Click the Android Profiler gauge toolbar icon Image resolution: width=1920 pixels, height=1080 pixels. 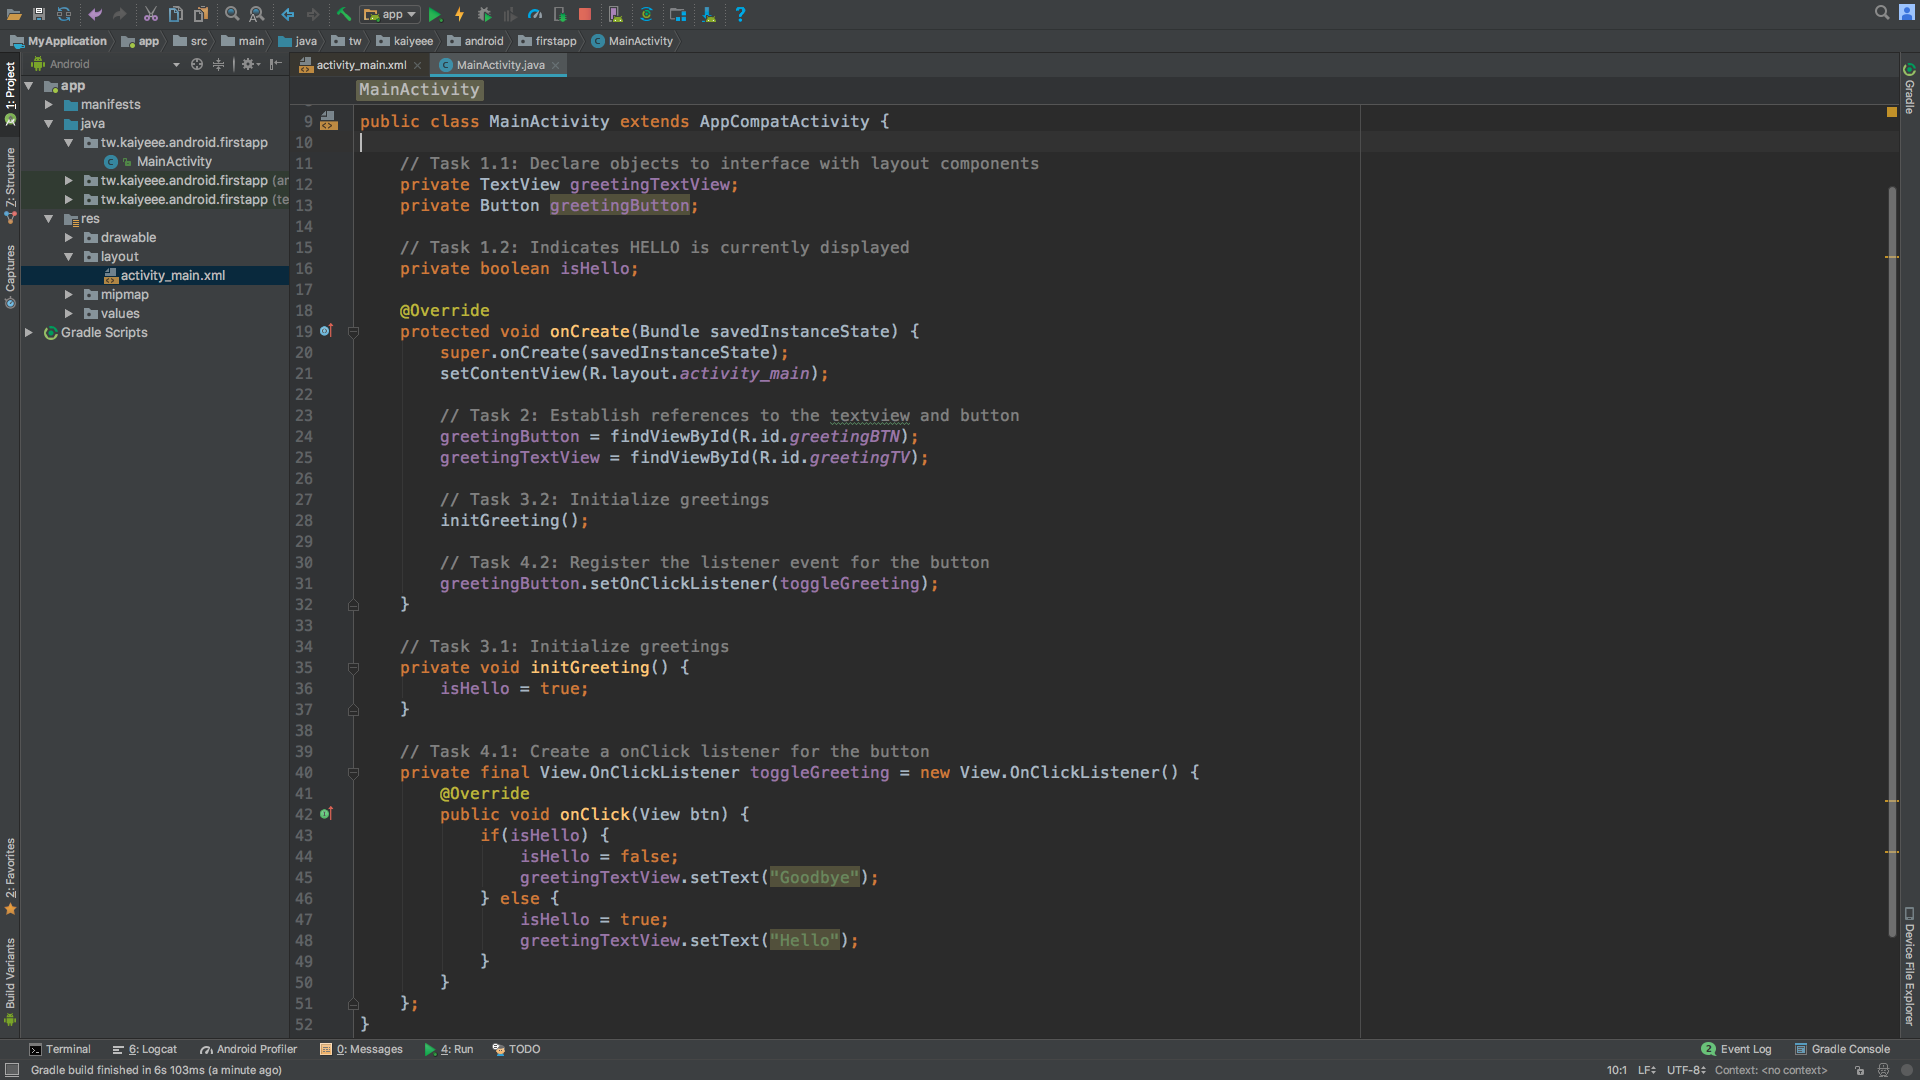coord(535,14)
